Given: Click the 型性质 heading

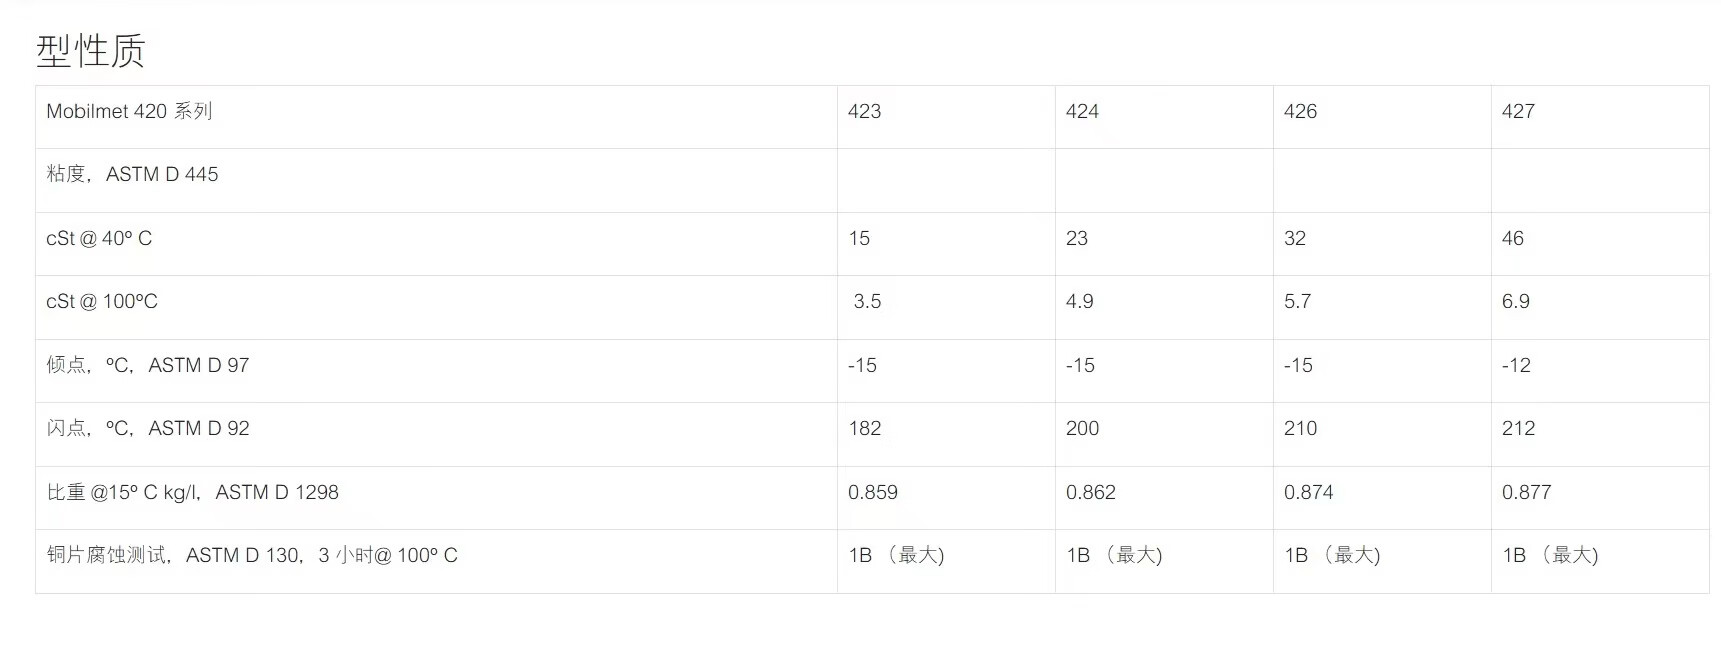Looking at the screenshot, I should tap(91, 50).
